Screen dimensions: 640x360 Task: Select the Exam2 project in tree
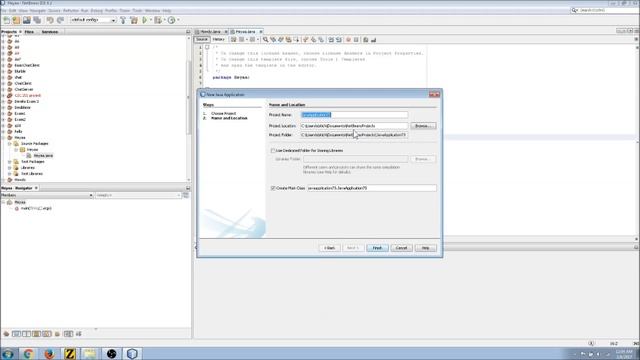tap(20, 120)
